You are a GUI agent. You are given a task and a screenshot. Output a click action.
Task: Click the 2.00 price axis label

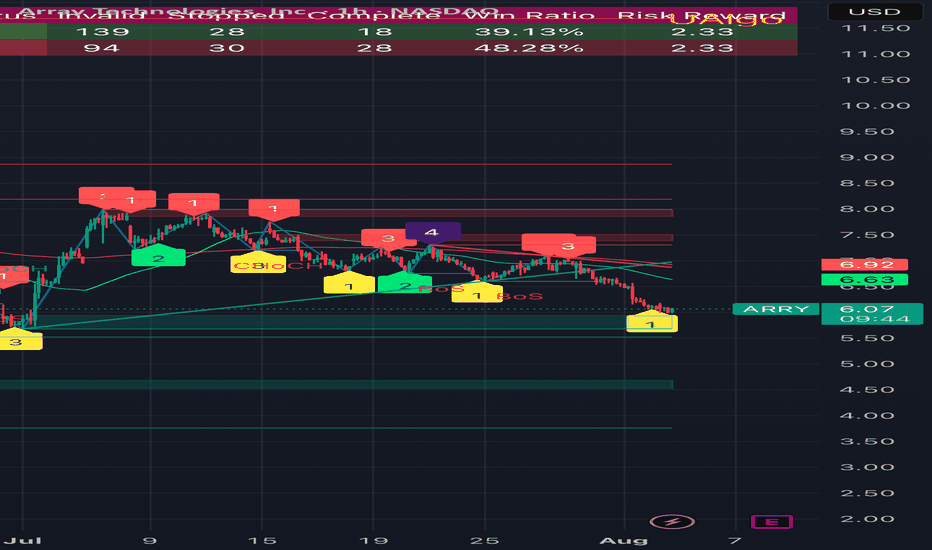867,519
